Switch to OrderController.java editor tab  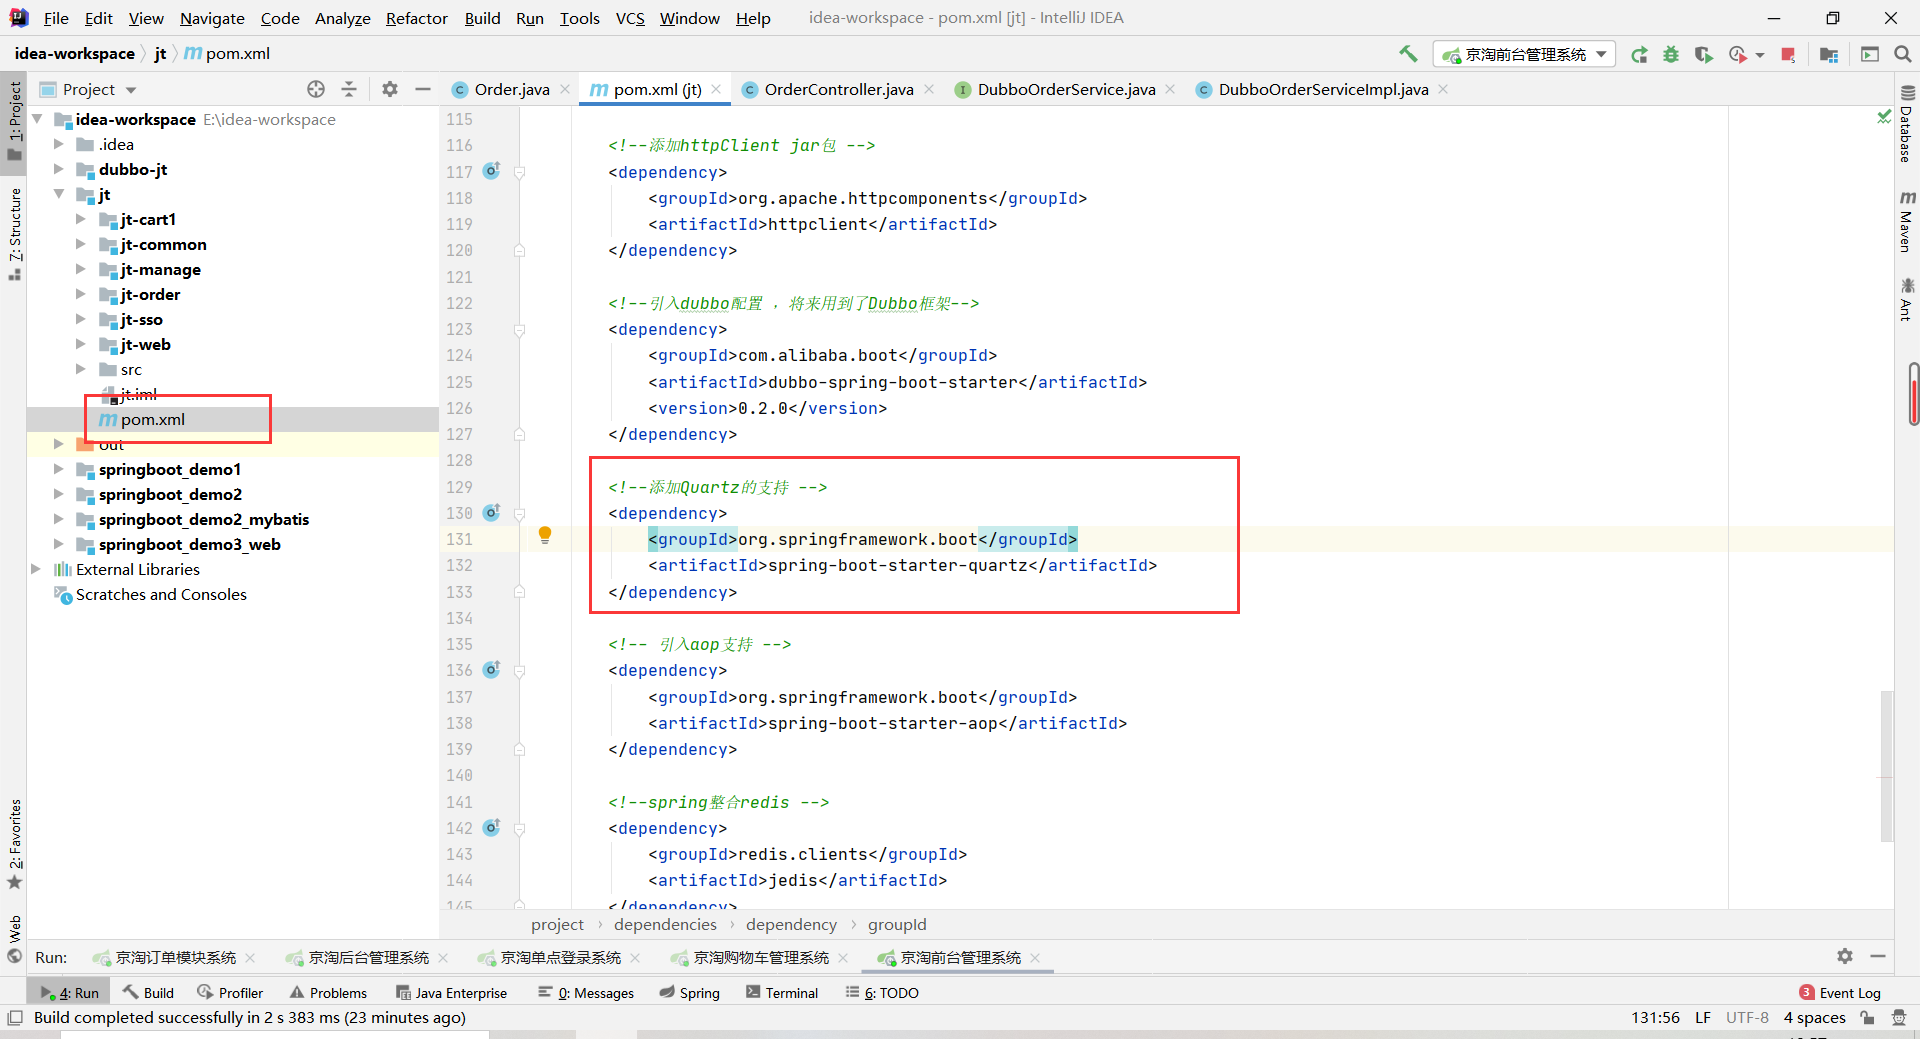pos(838,89)
